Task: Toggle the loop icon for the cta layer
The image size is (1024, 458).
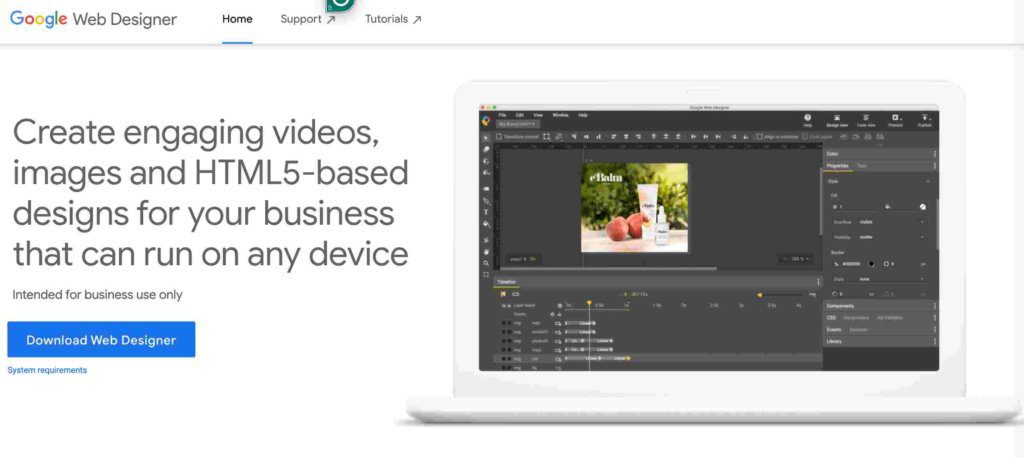Action: point(558,359)
